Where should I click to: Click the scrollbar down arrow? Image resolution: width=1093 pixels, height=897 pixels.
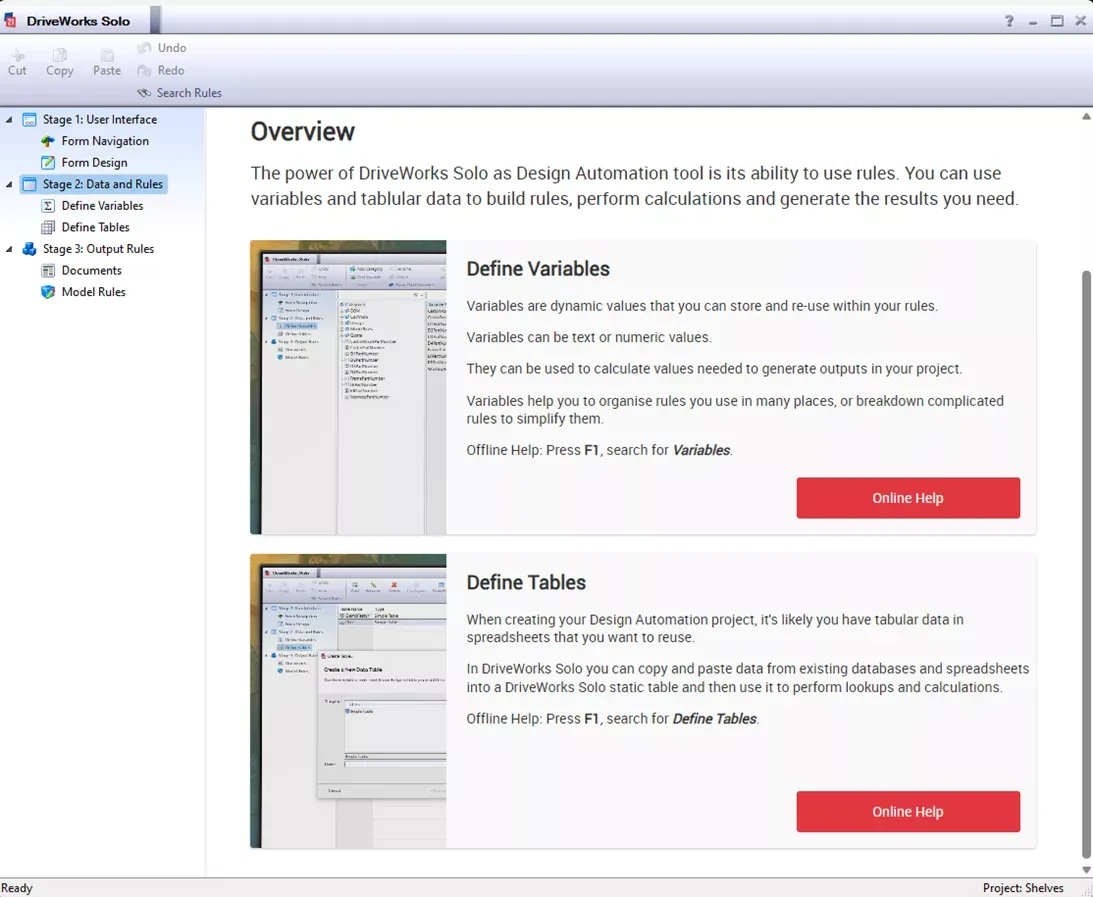pyautogui.click(x=1086, y=869)
